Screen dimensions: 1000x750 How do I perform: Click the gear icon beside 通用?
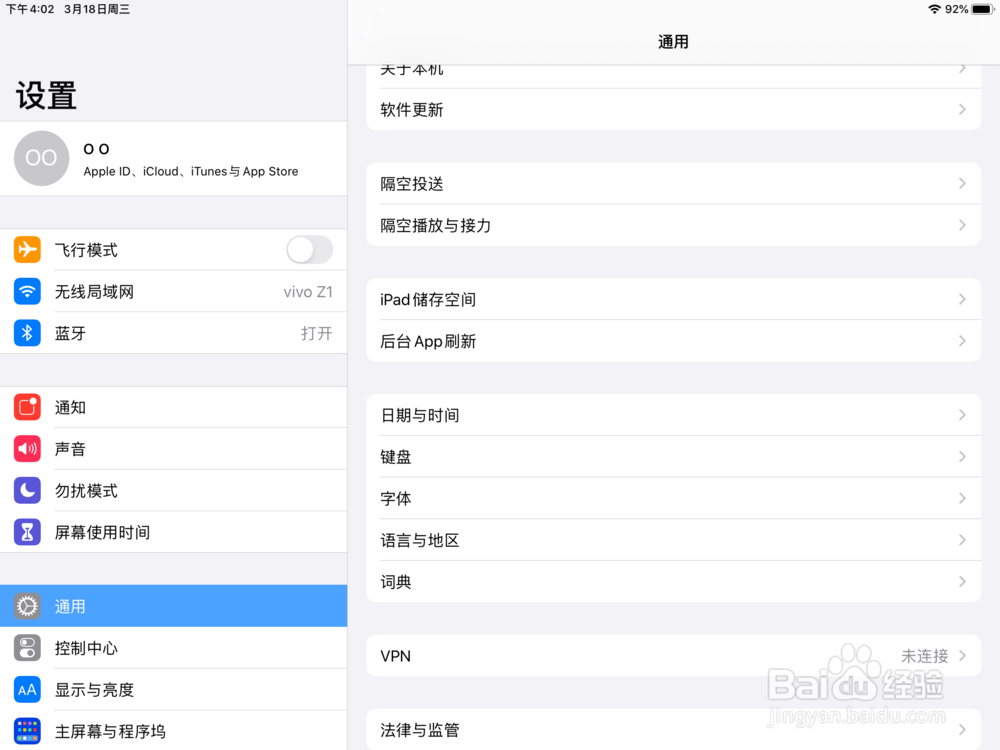(26, 606)
